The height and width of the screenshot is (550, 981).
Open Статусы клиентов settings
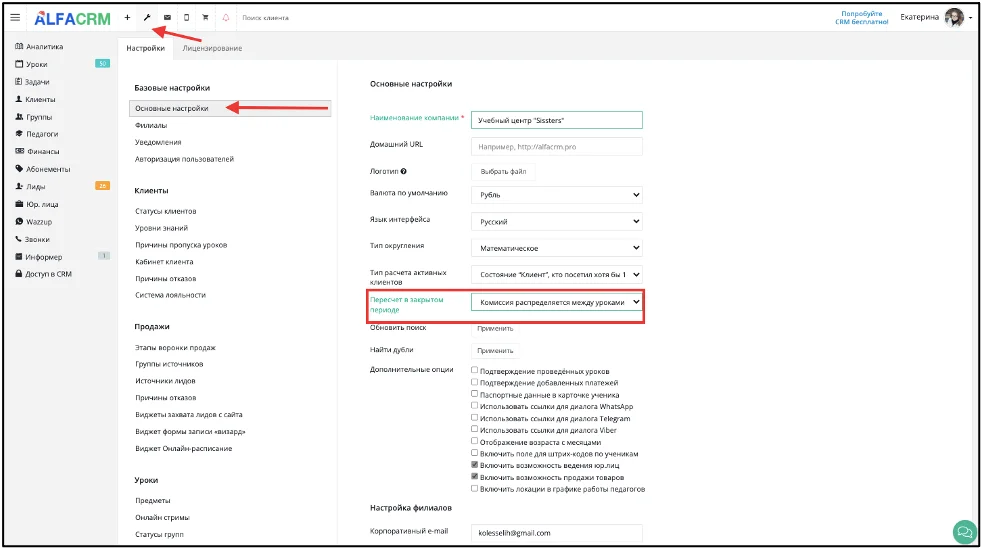tap(165, 211)
